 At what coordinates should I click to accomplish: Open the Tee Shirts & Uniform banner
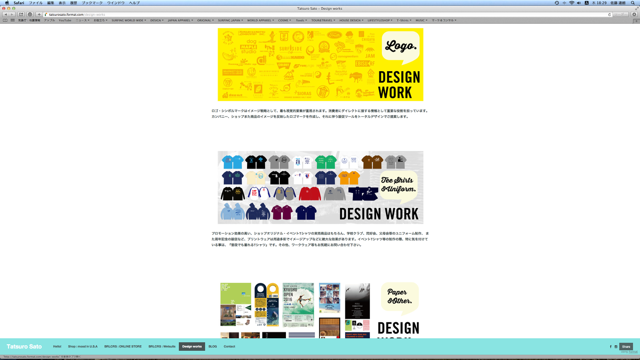tap(320, 187)
